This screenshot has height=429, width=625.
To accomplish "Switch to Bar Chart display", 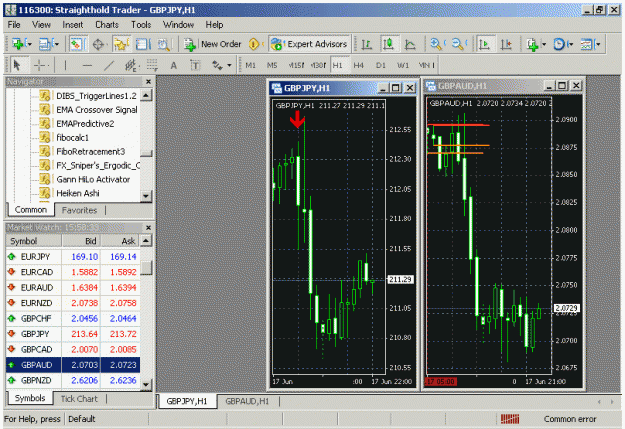I will click(367, 44).
